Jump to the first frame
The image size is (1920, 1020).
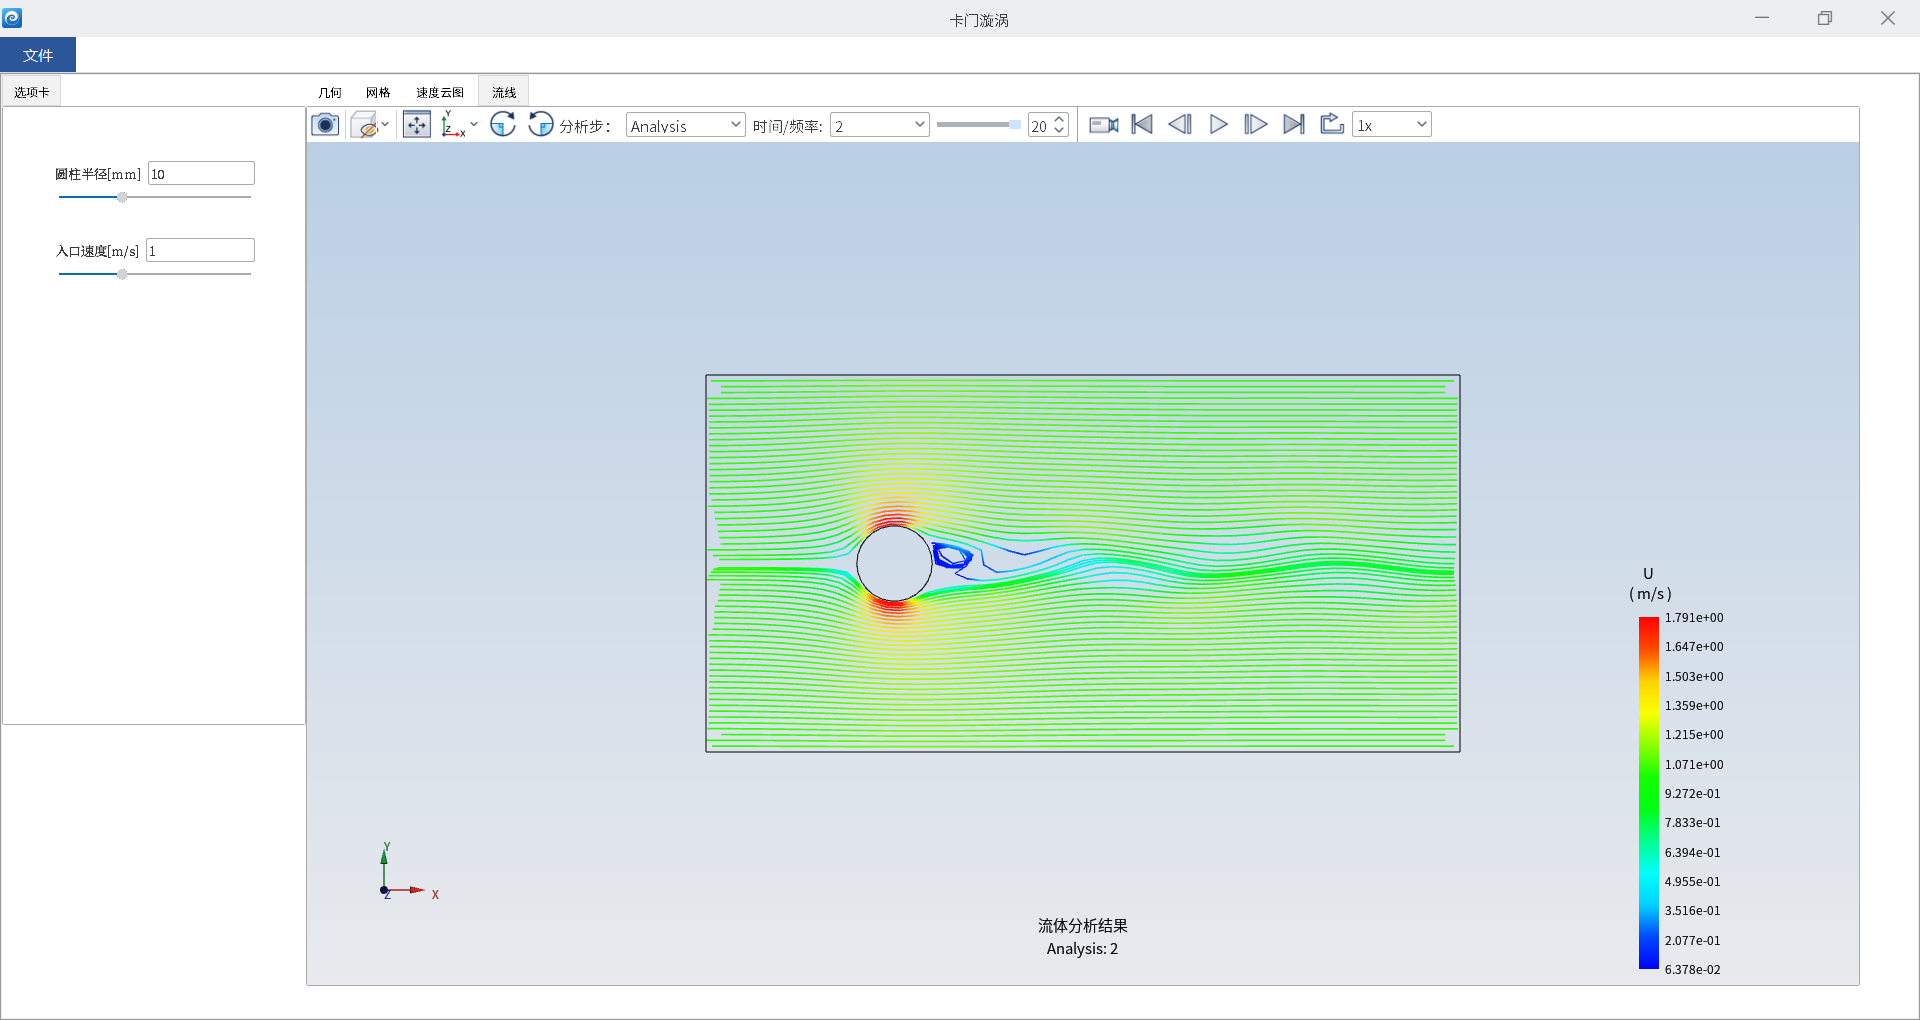pyautogui.click(x=1142, y=125)
